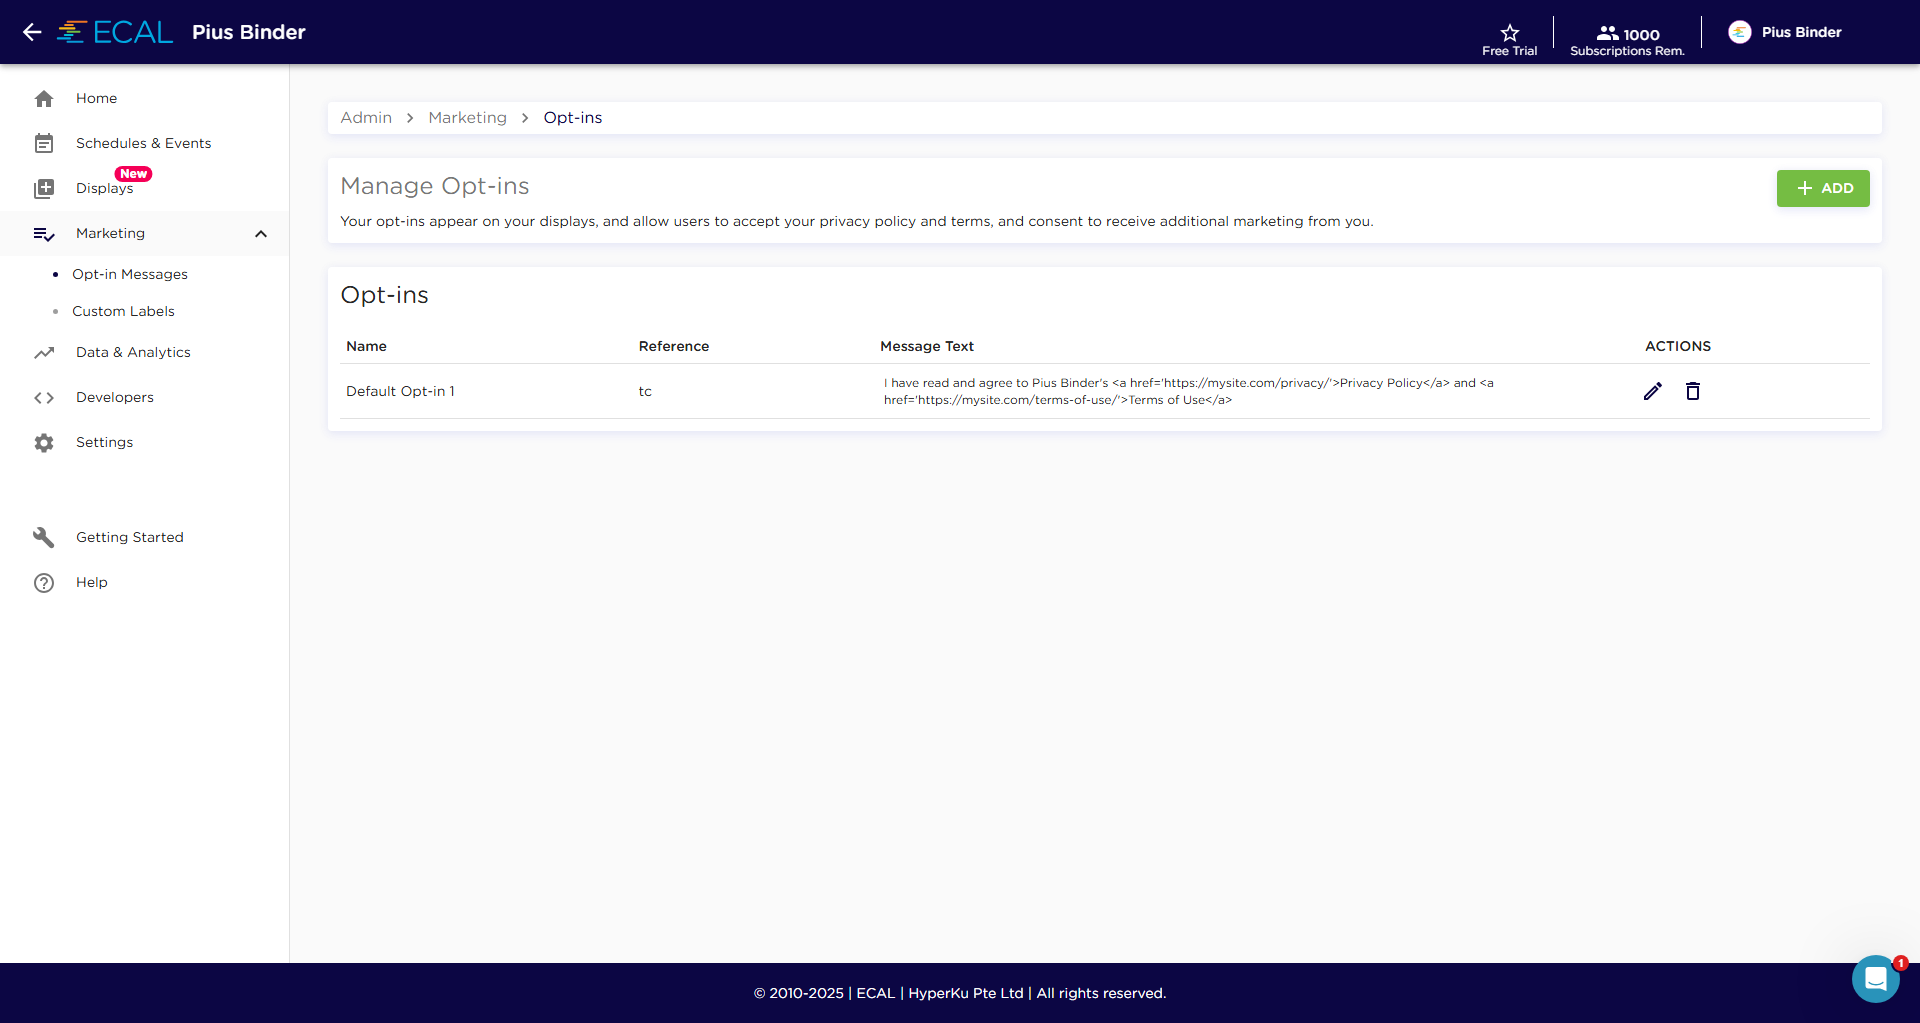Delete Default Opt-in 1 with trash icon

coord(1692,391)
